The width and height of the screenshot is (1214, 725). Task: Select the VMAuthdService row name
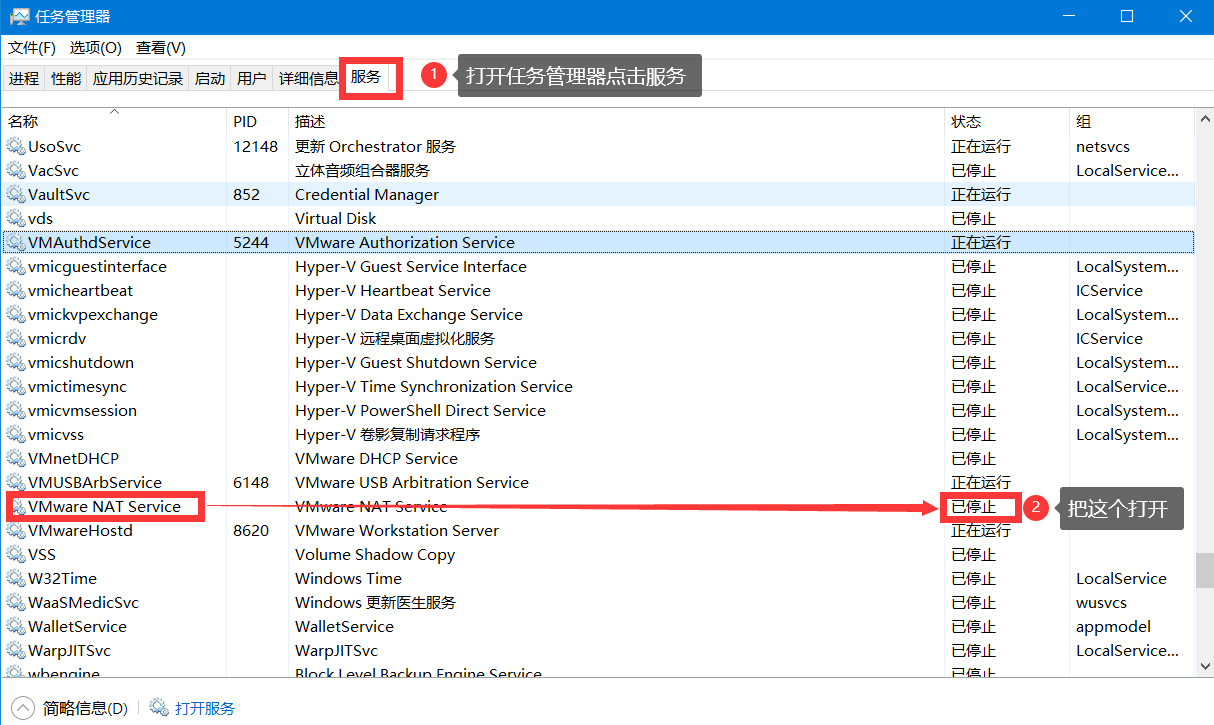89,242
